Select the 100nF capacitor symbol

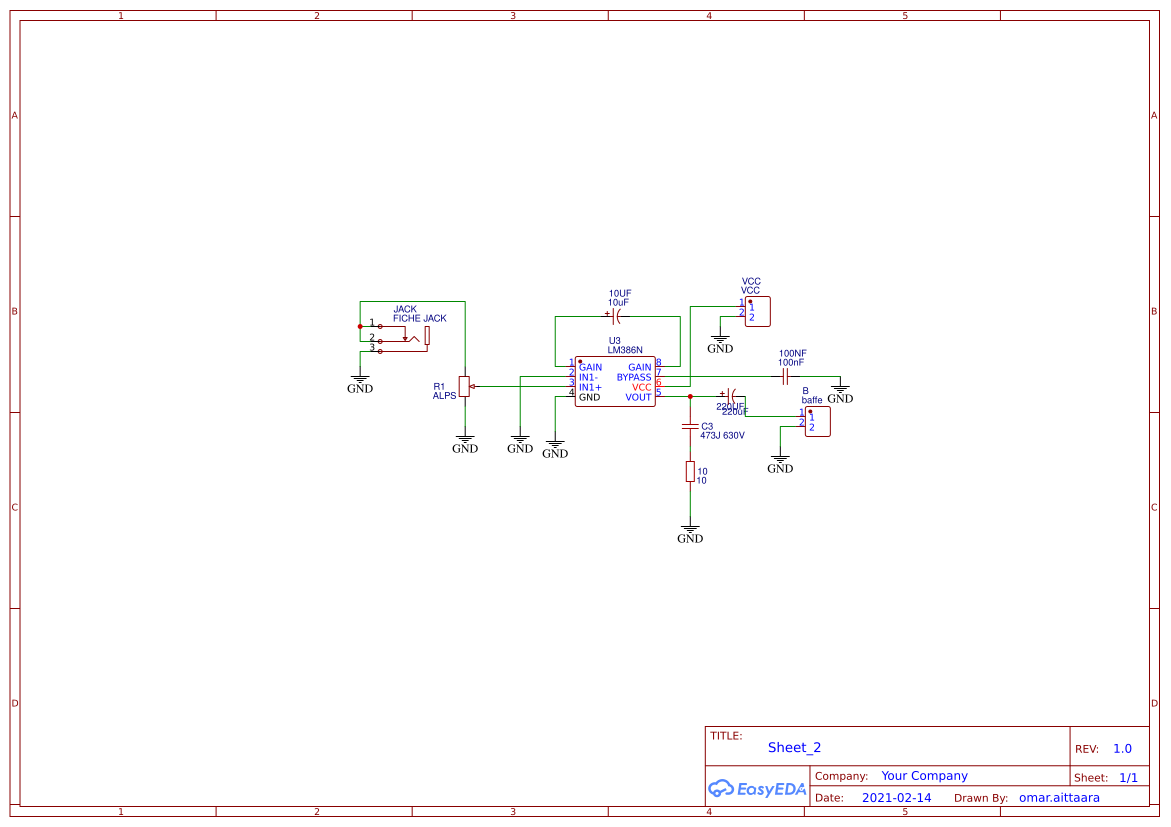(785, 376)
